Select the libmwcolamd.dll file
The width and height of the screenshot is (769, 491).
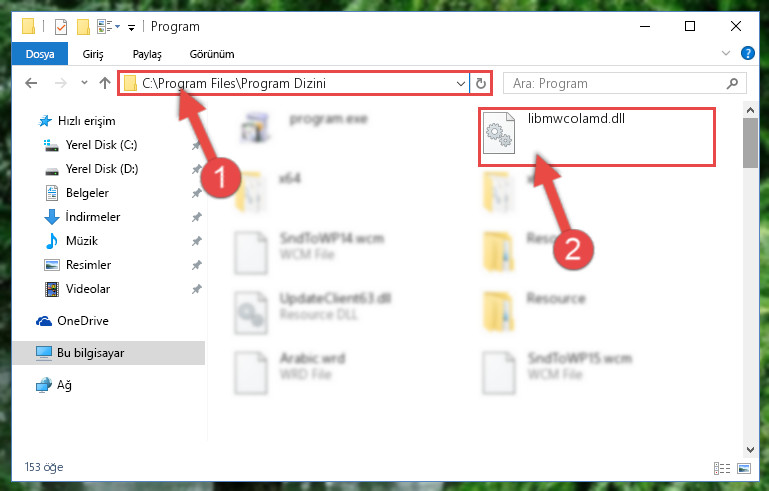click(597, 137)
